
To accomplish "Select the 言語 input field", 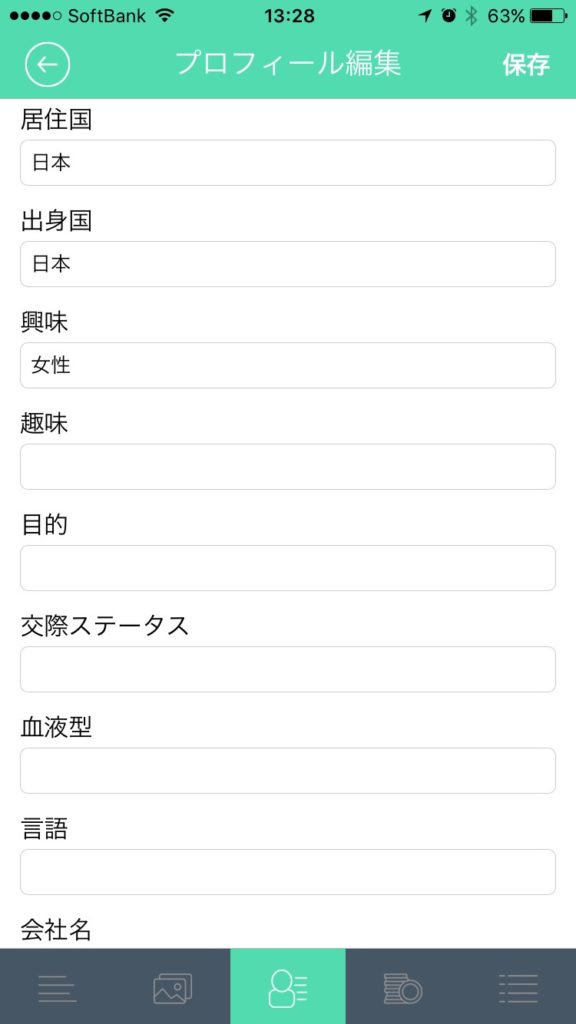I will coord(288,871).
